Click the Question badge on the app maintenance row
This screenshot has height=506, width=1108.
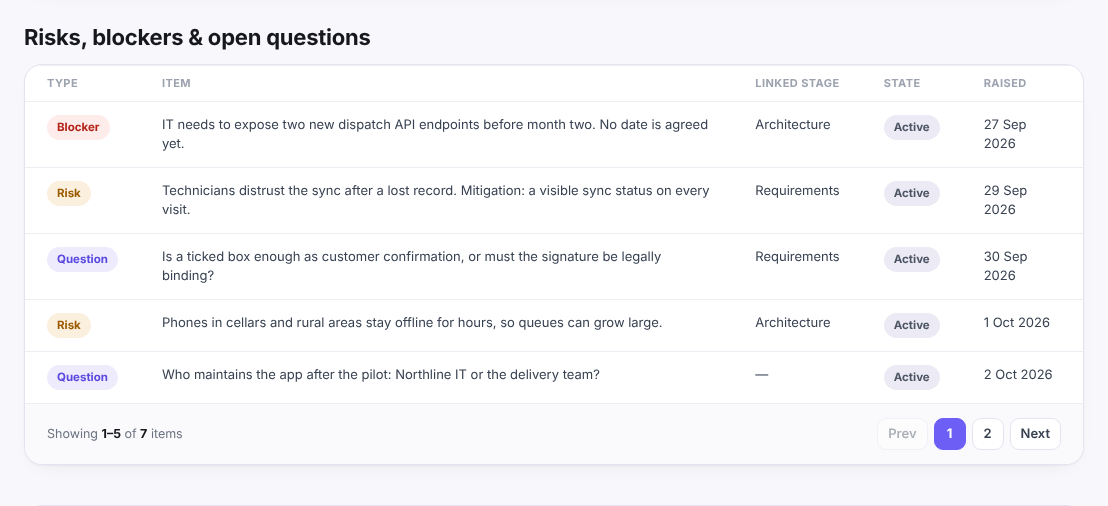82,377
